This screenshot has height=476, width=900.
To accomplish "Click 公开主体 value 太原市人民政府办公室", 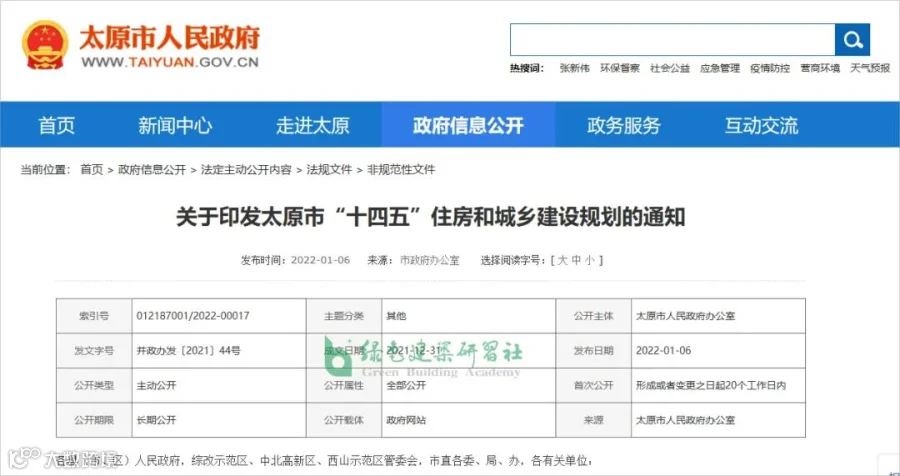I will 686,316.
